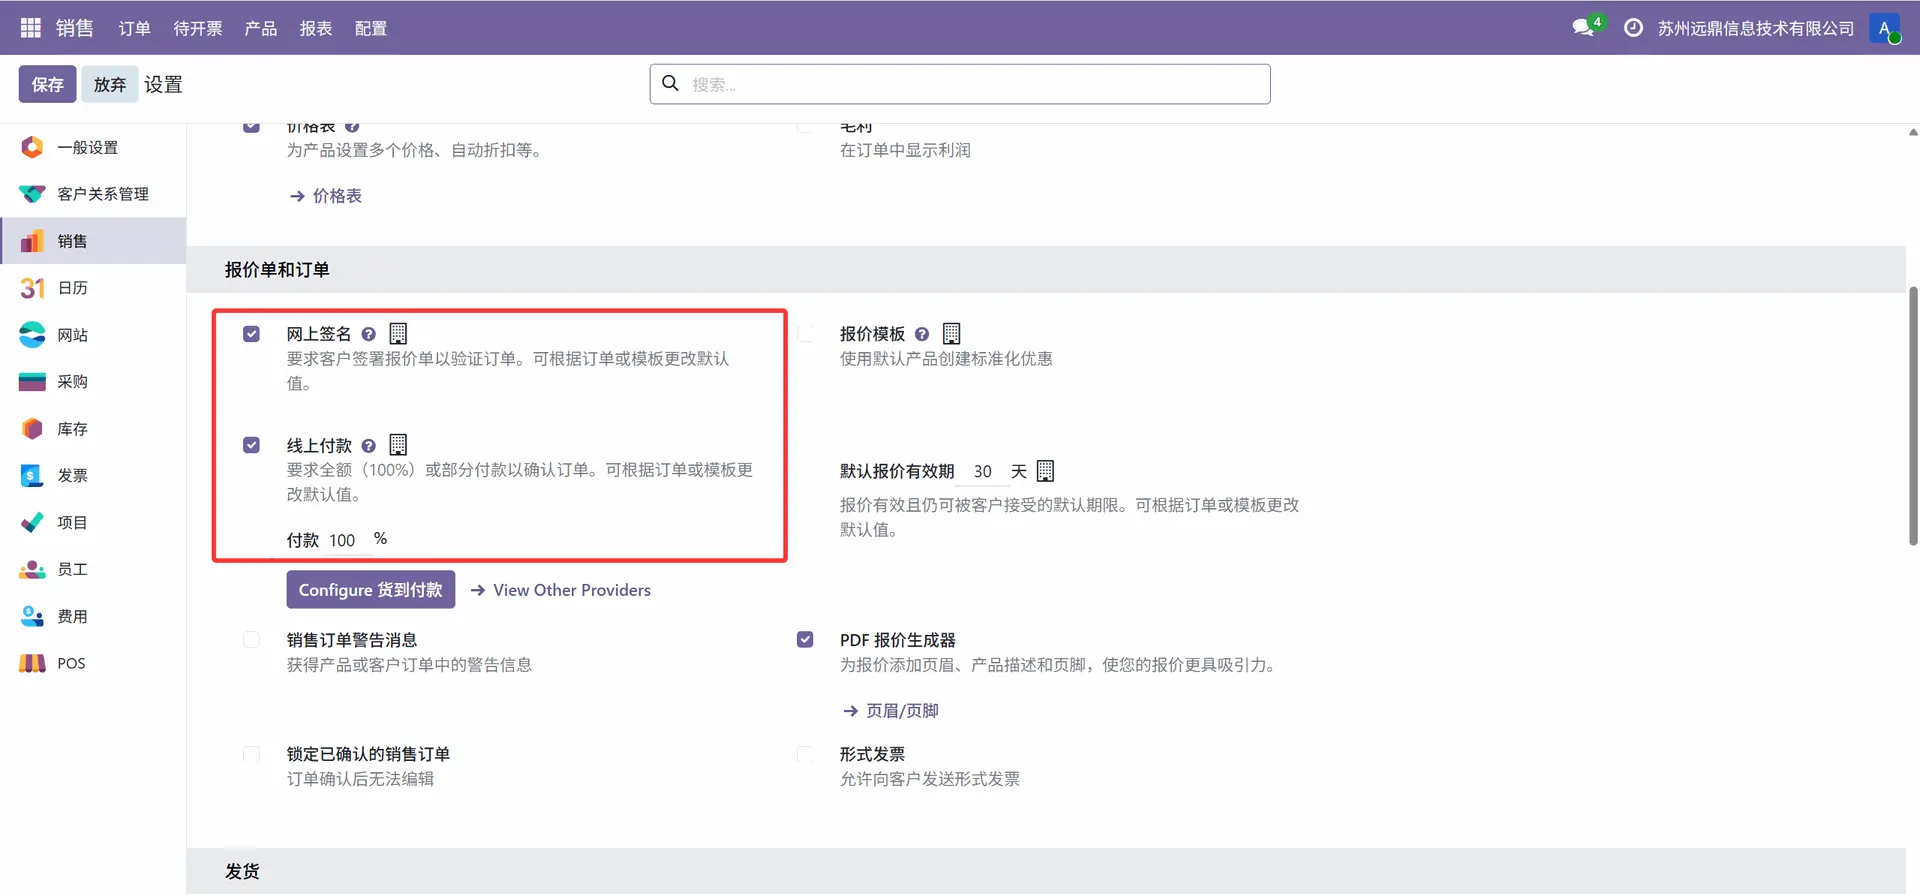Viewport: 1920px width, 896px height.
Task: Open 客户关系管理 settings in sidebar
Action: [x=102, y=194]
